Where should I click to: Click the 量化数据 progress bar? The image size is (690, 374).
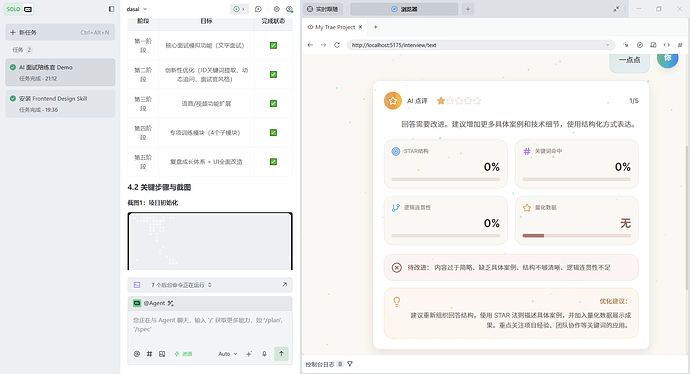pyautogui.click(x=576, y=236)
